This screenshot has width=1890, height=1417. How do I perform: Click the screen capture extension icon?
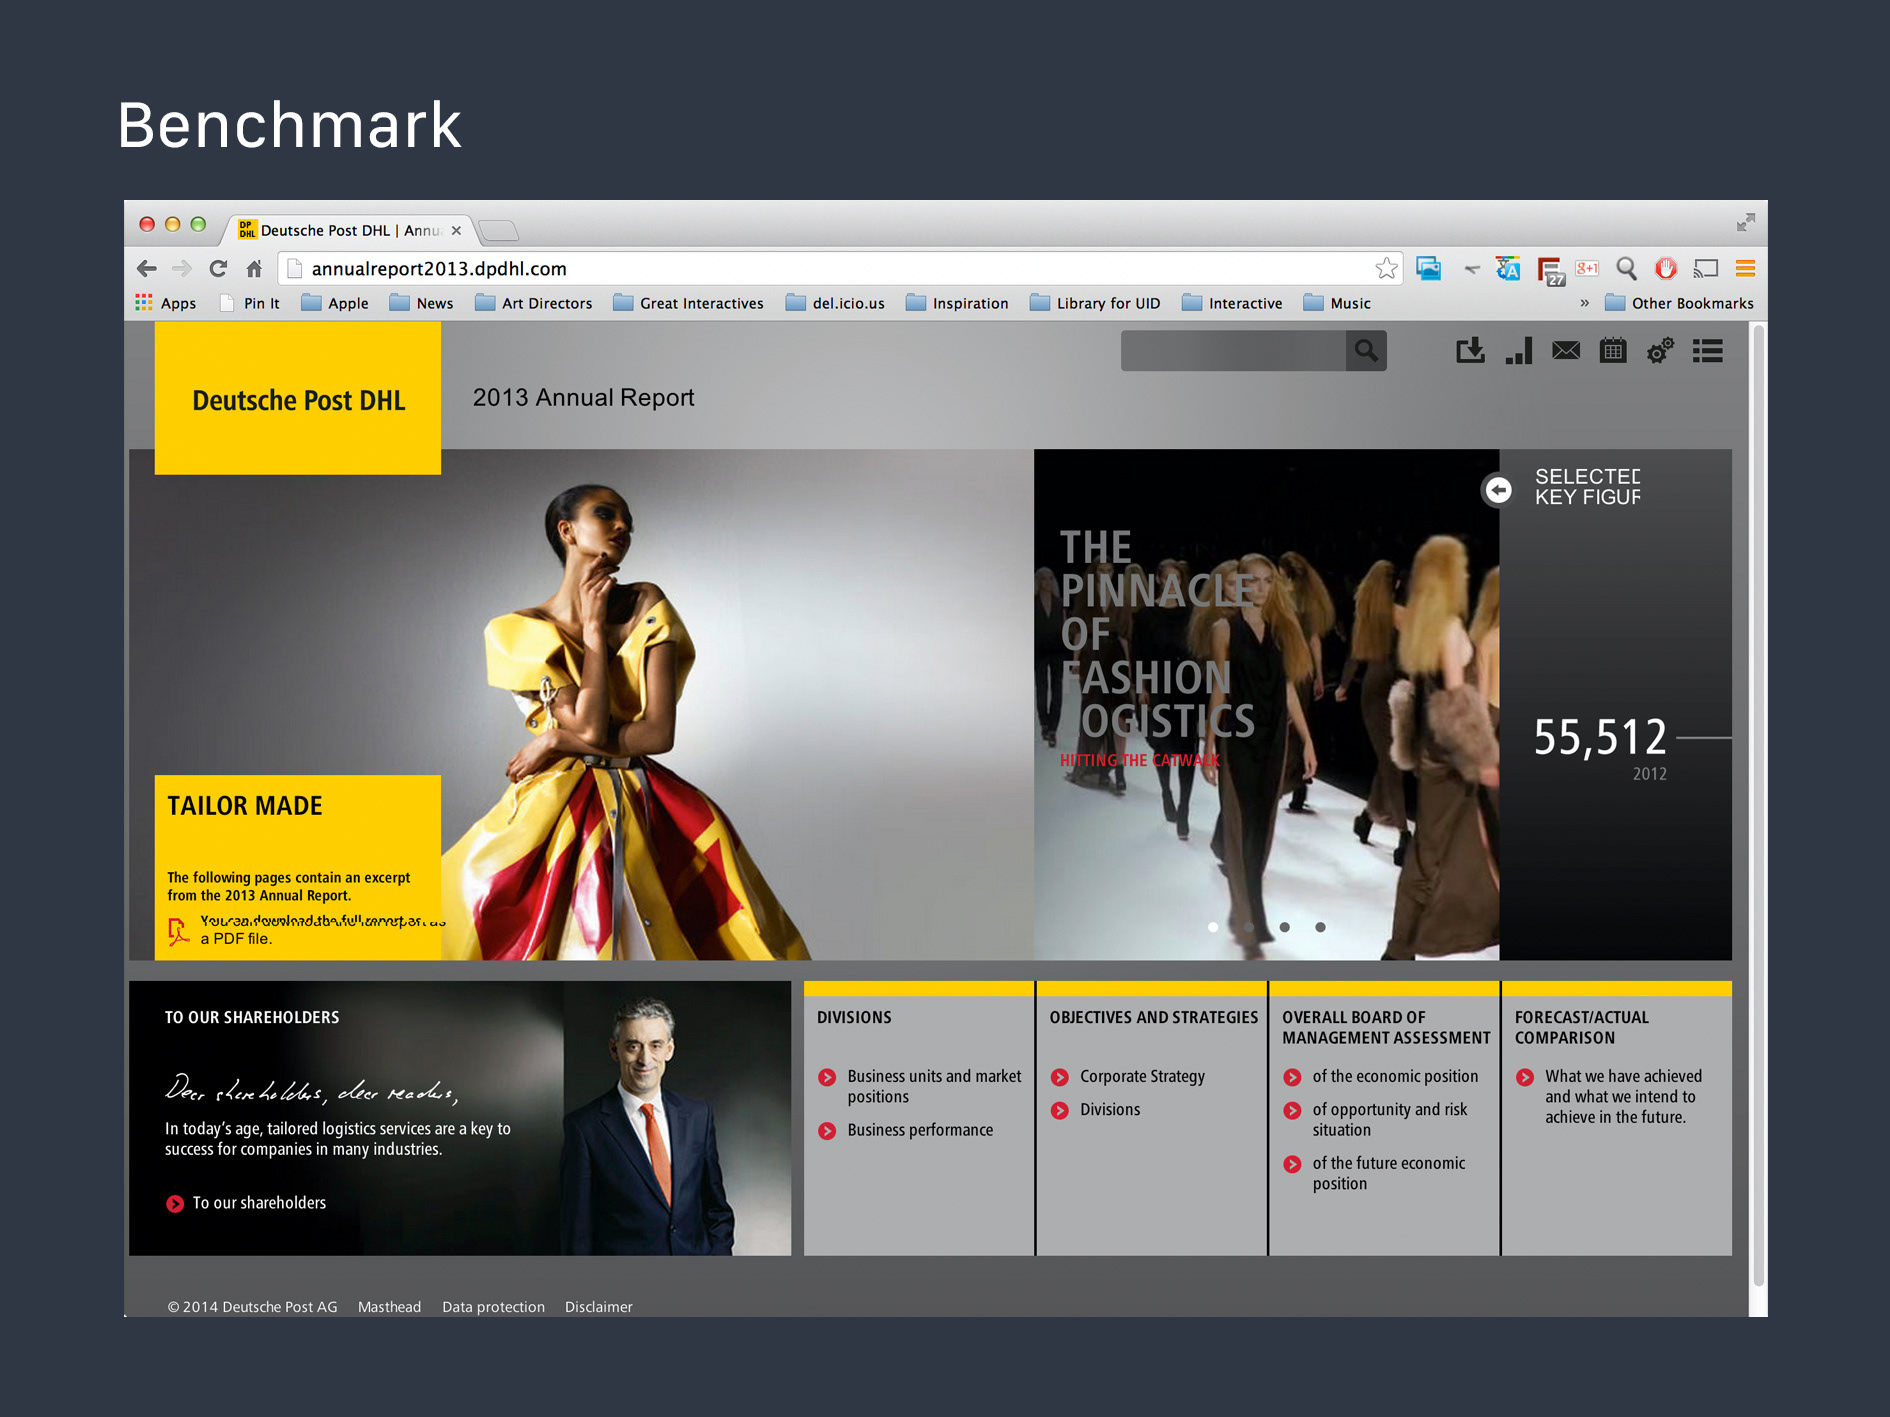(1428, 268)
